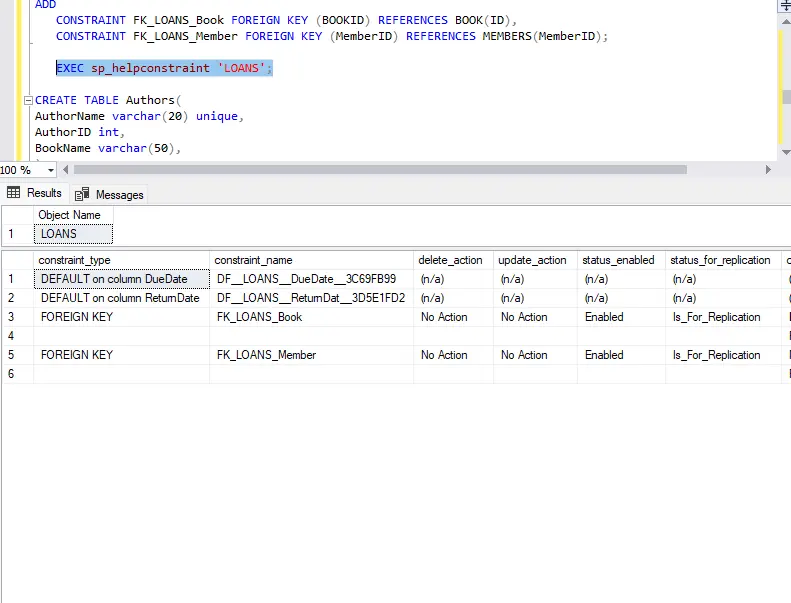Click row header 6 in constraints grid
Image resolution: width=791 pixels, height=603 pixels.
[x=18, y=374]
